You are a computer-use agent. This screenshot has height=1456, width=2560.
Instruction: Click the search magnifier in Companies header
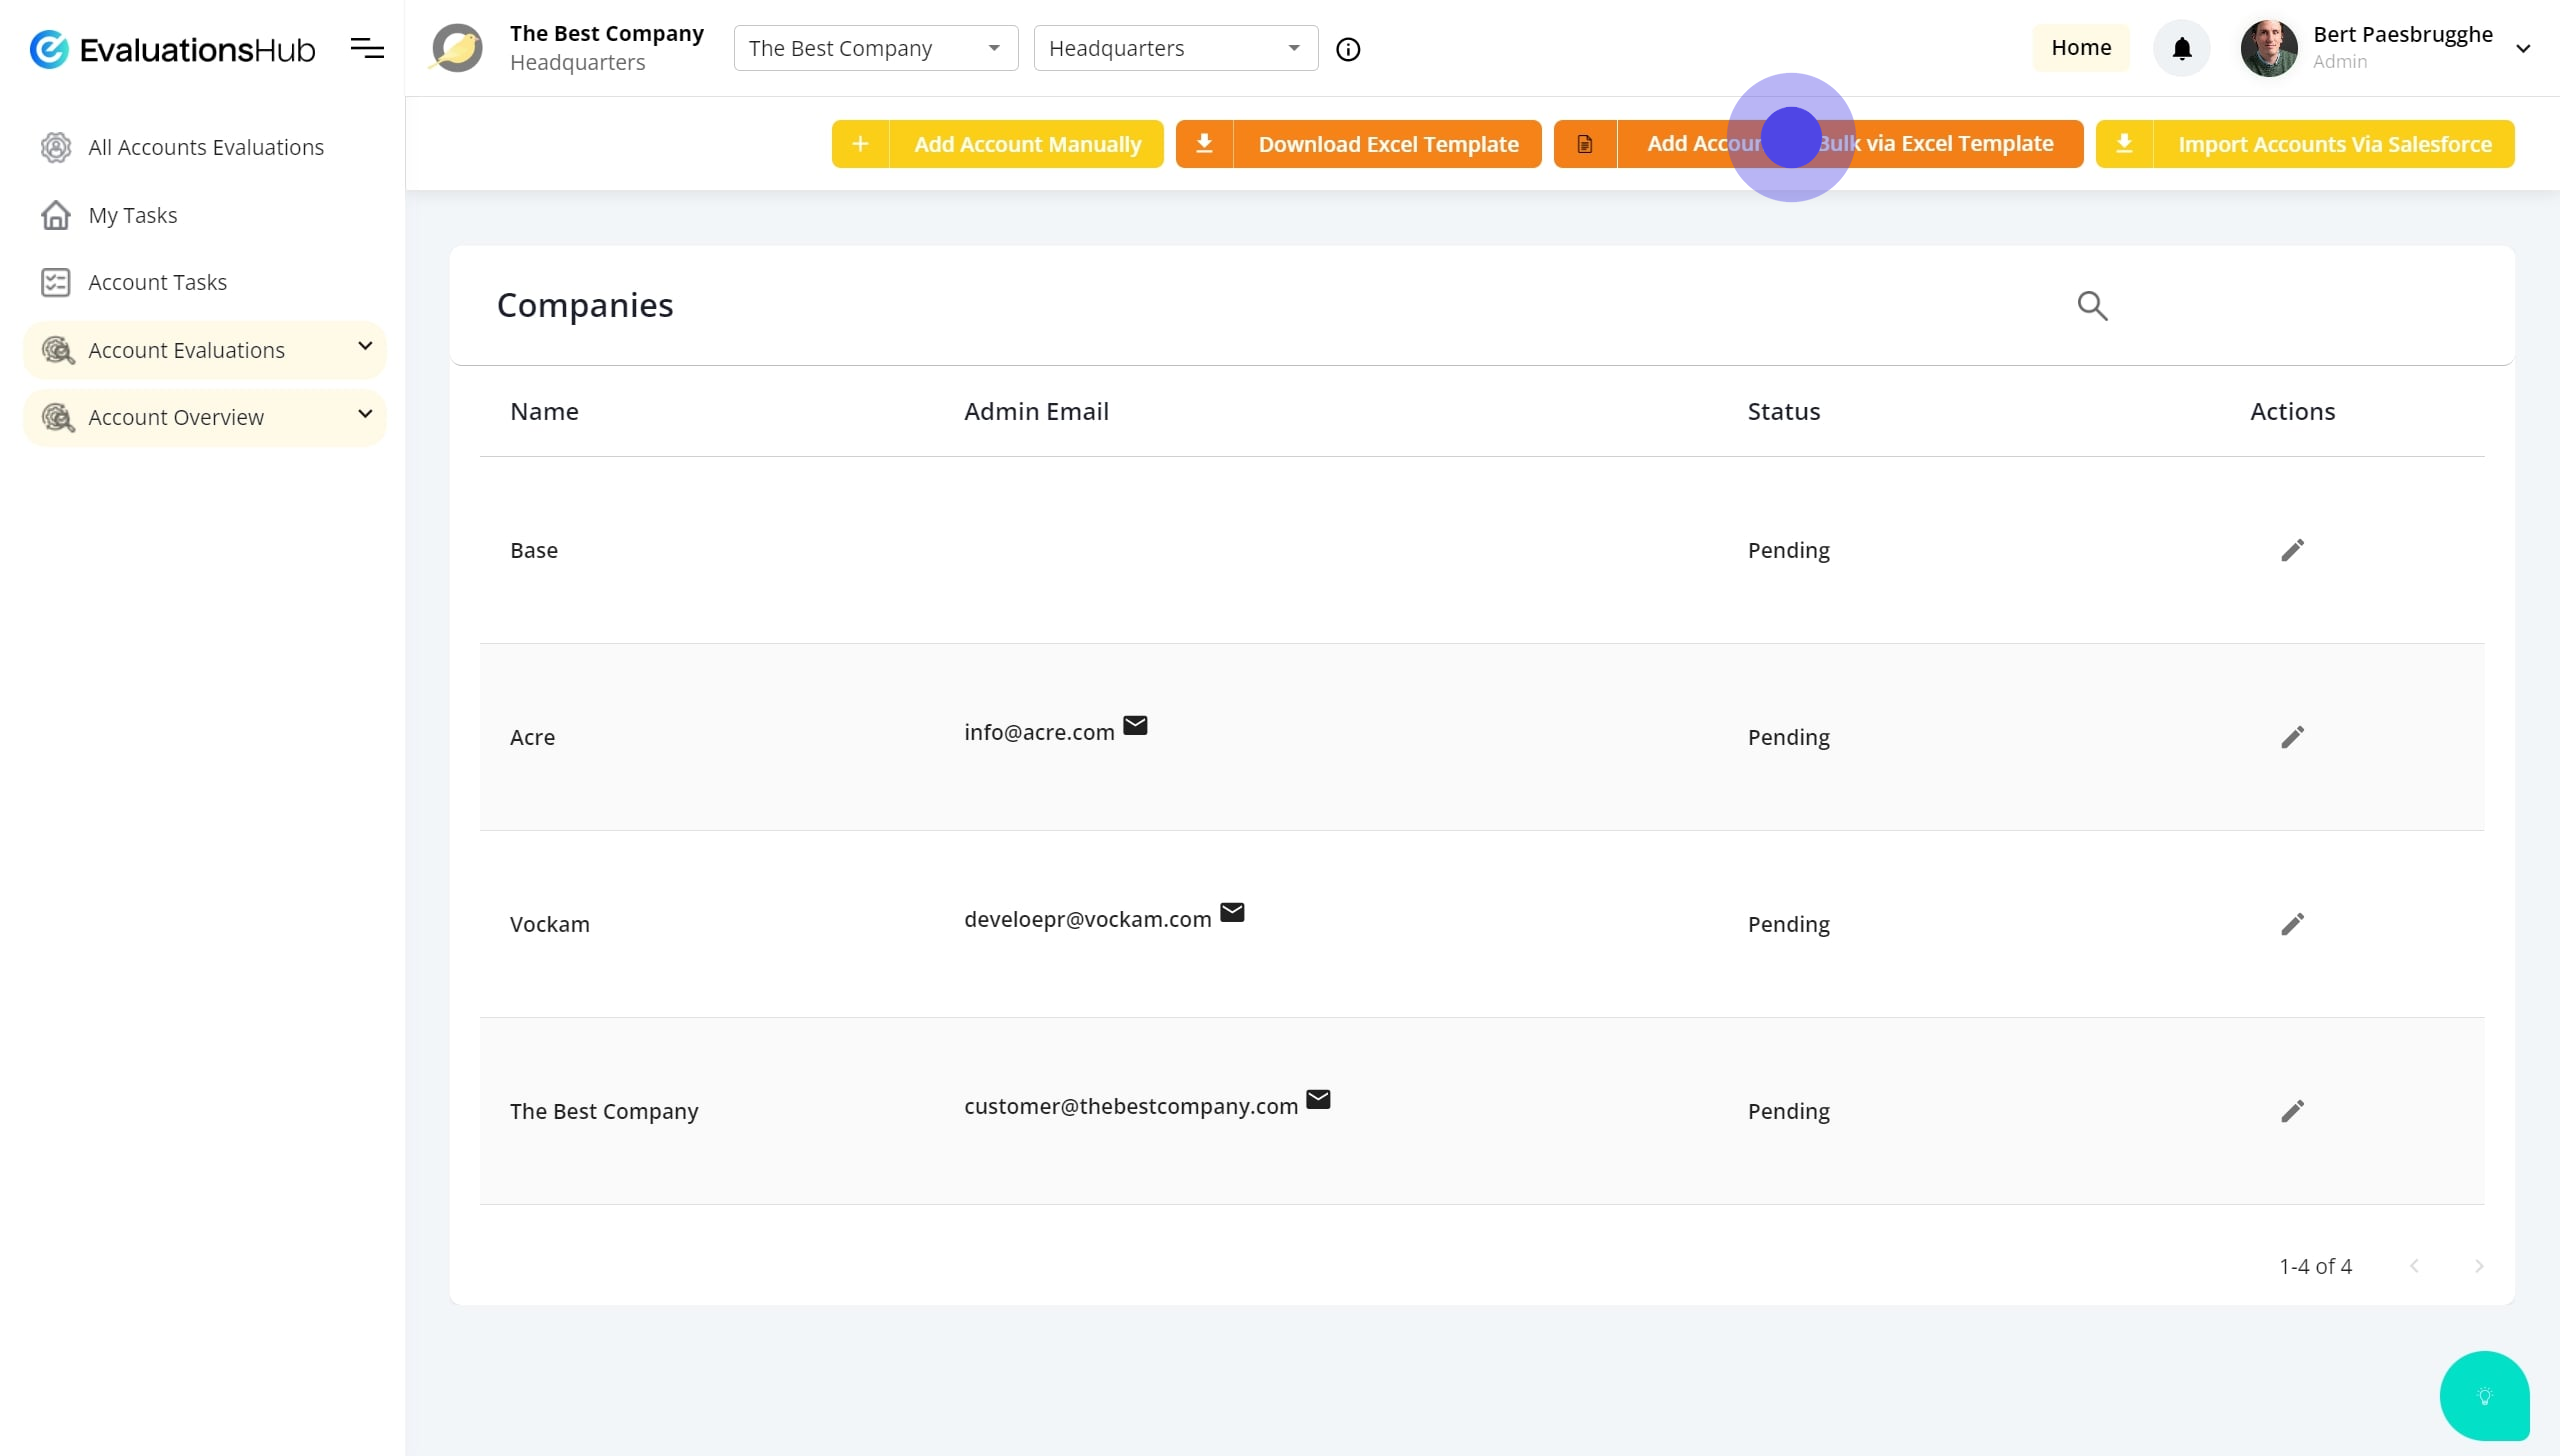[2092, 306]
